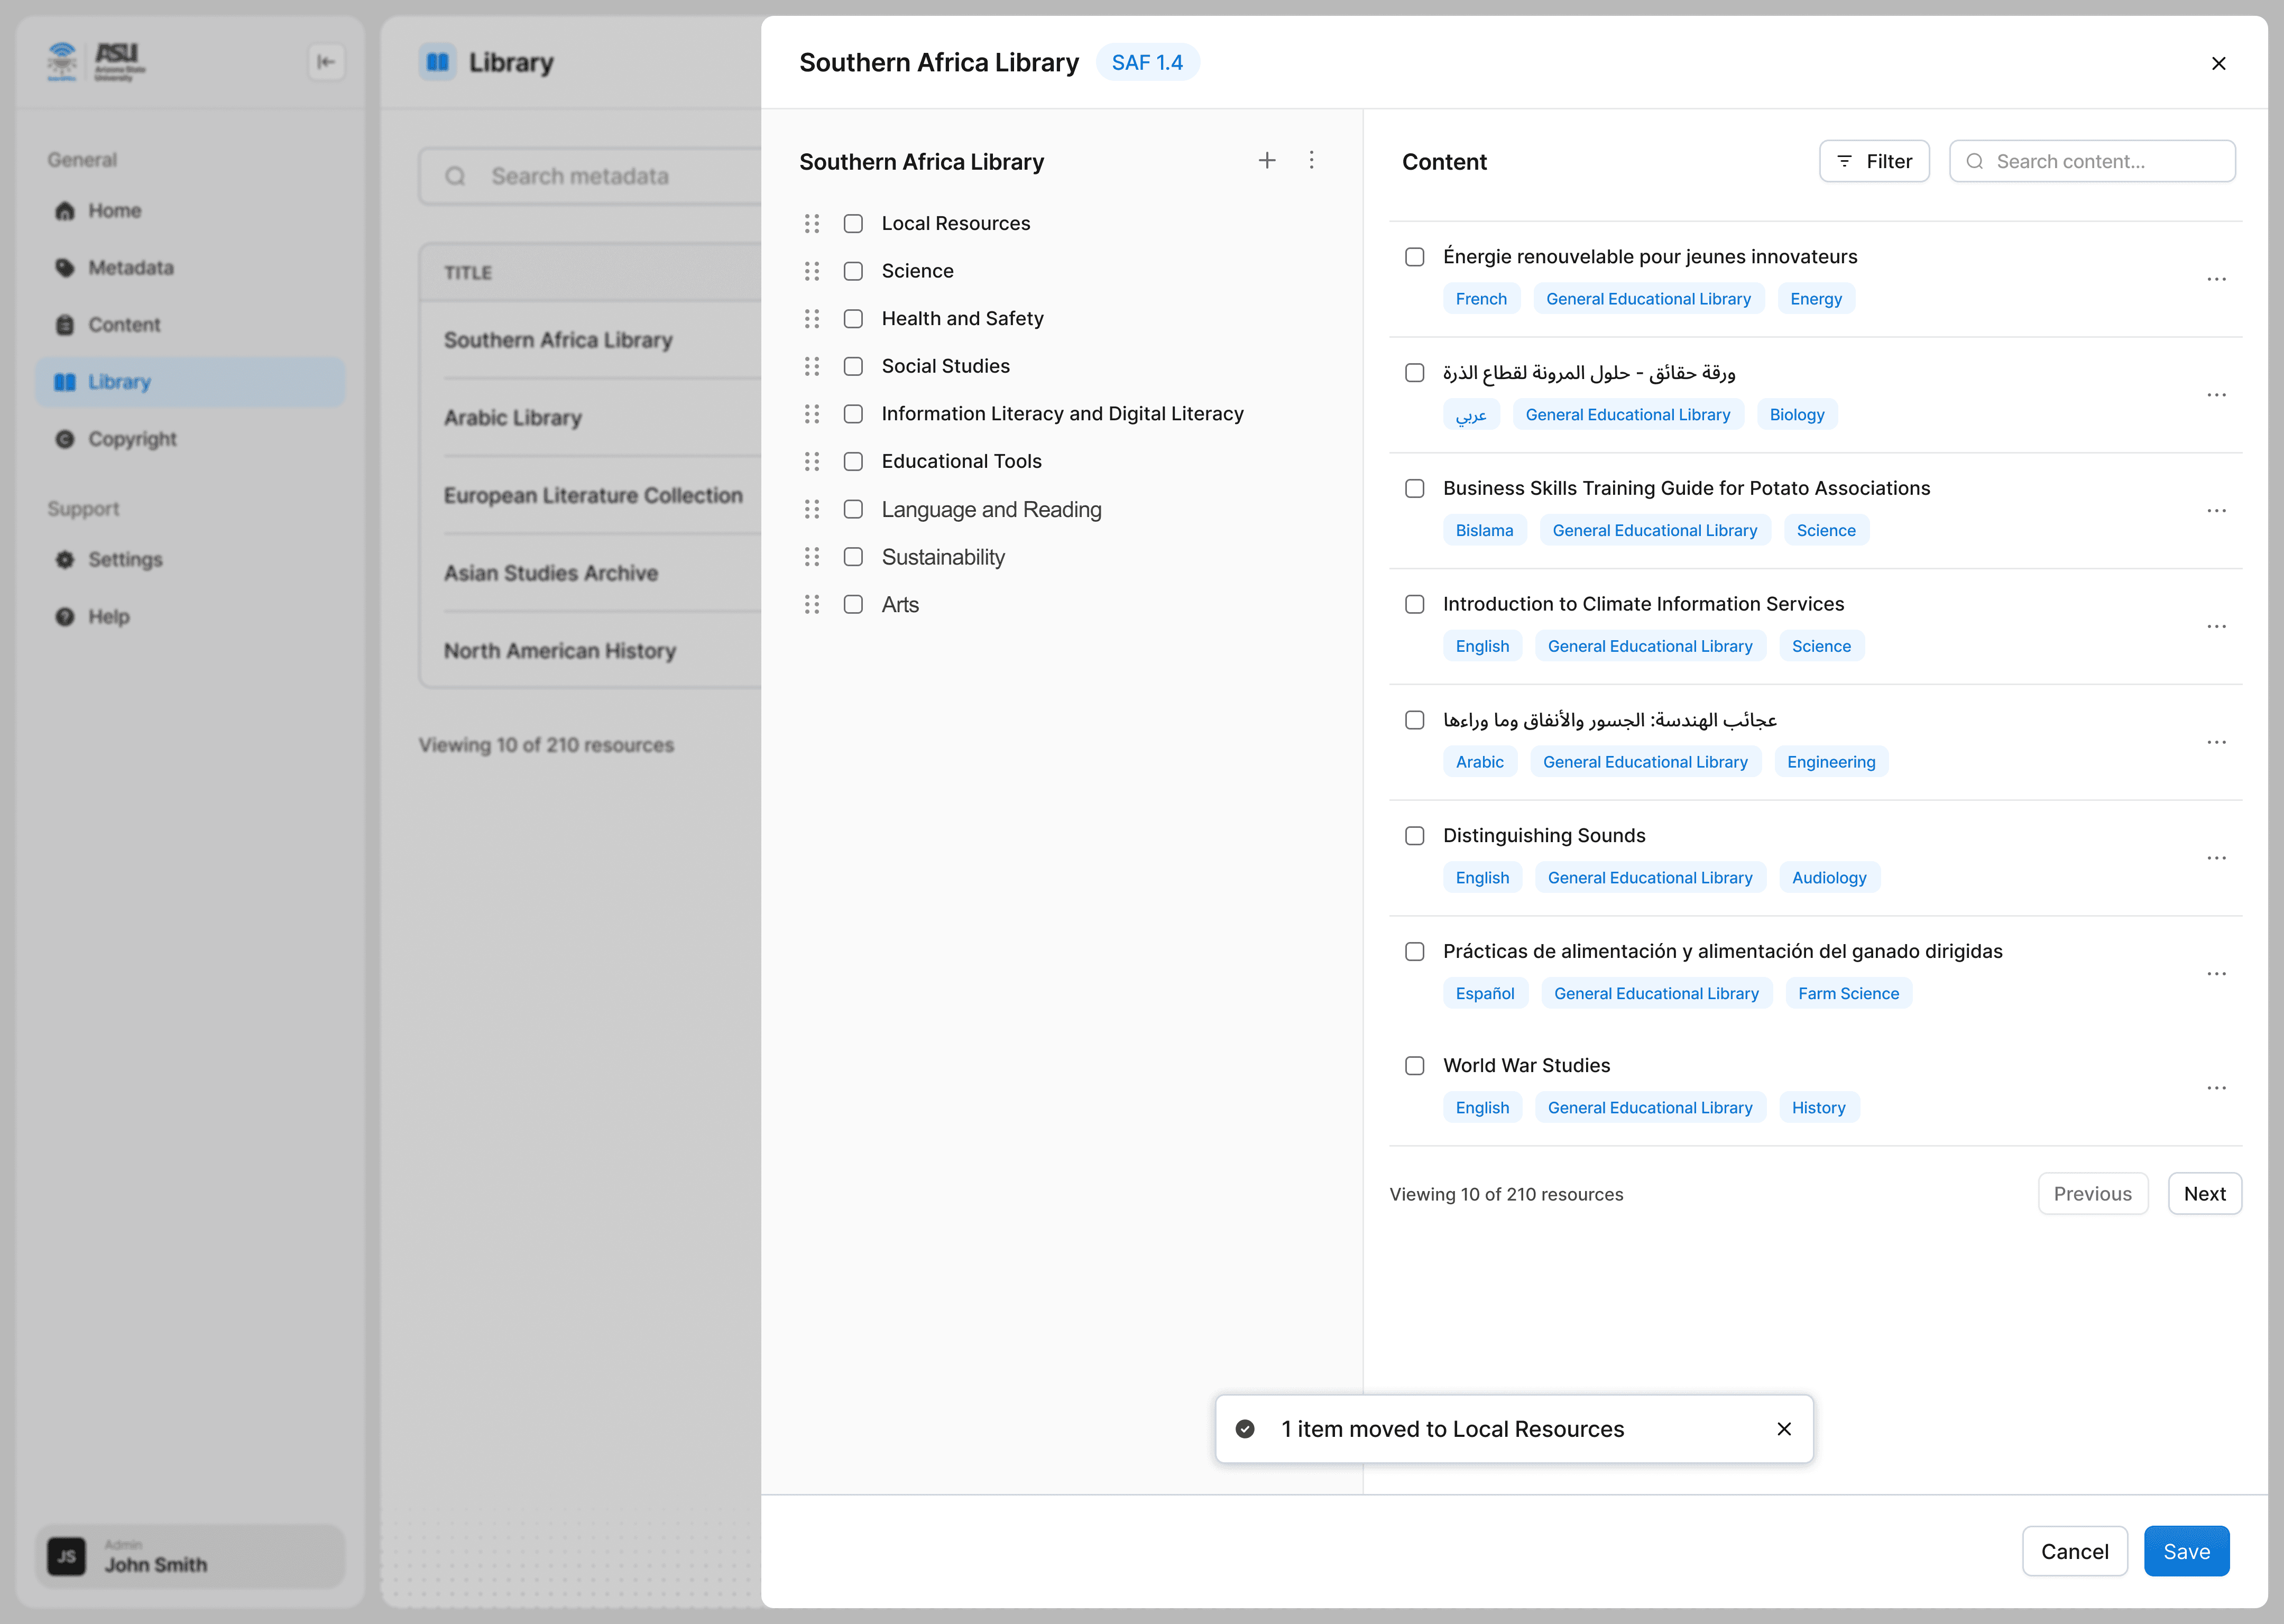Screen dimensions: 2284x1624
Task: Go to Next page of resources
Action: tap(2203, 1193)
